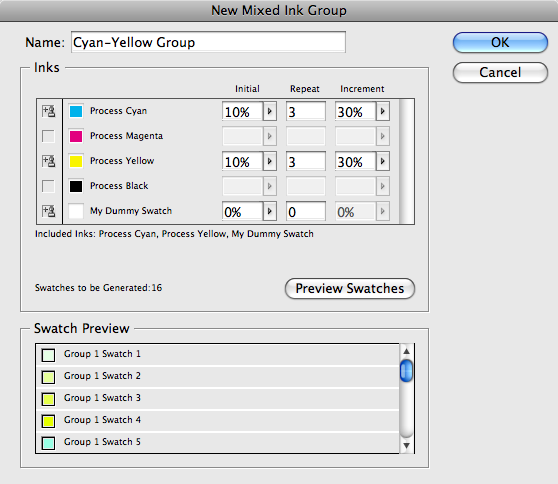Click the Preview Swatches button
Screen dimensions: 558x484
(x=350, y=288)
